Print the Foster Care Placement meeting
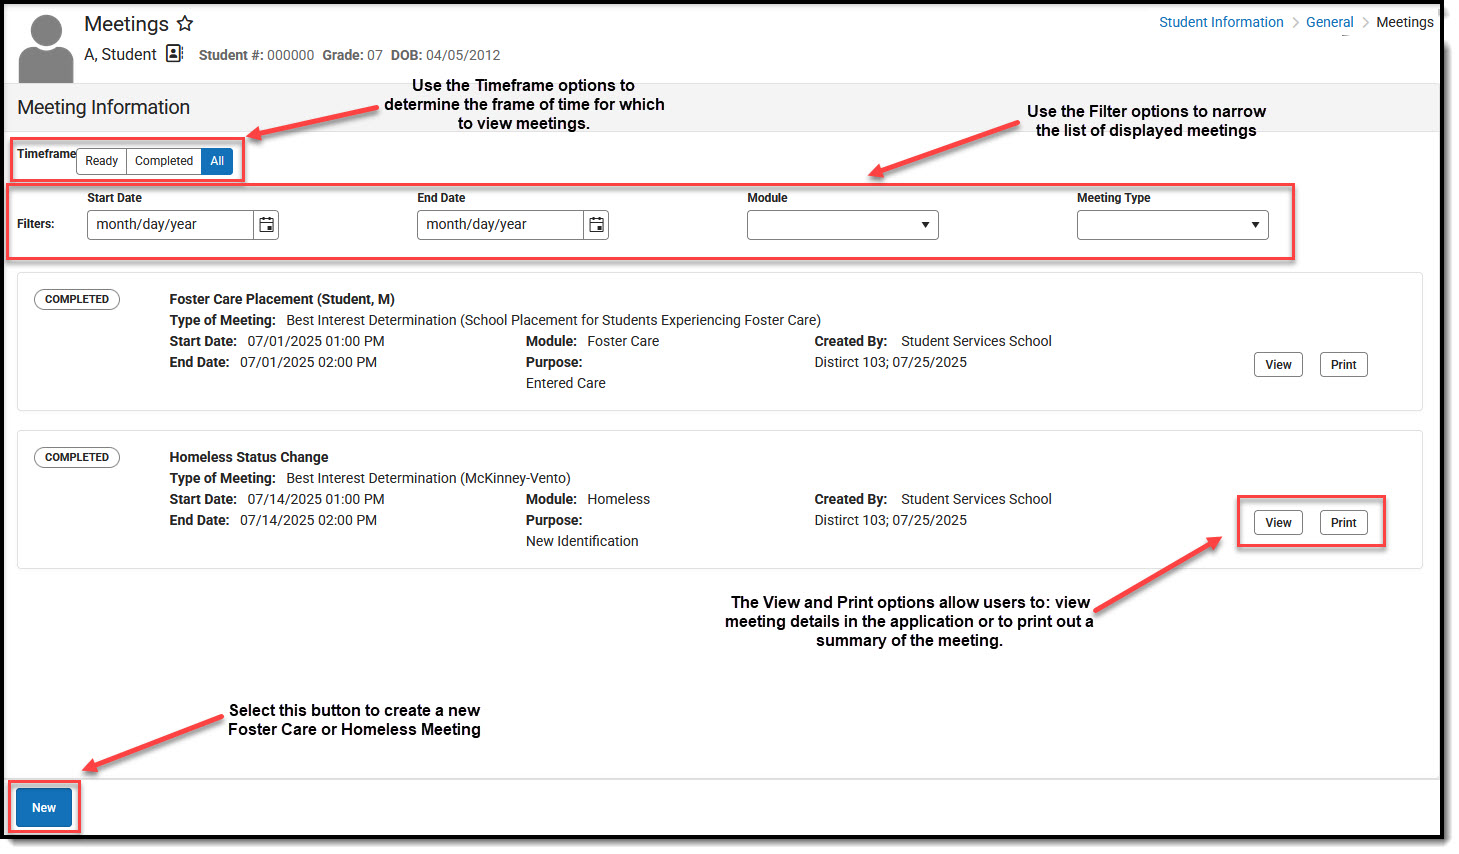The width and height of the screenshot is (1459, 854). [1343, 364]
